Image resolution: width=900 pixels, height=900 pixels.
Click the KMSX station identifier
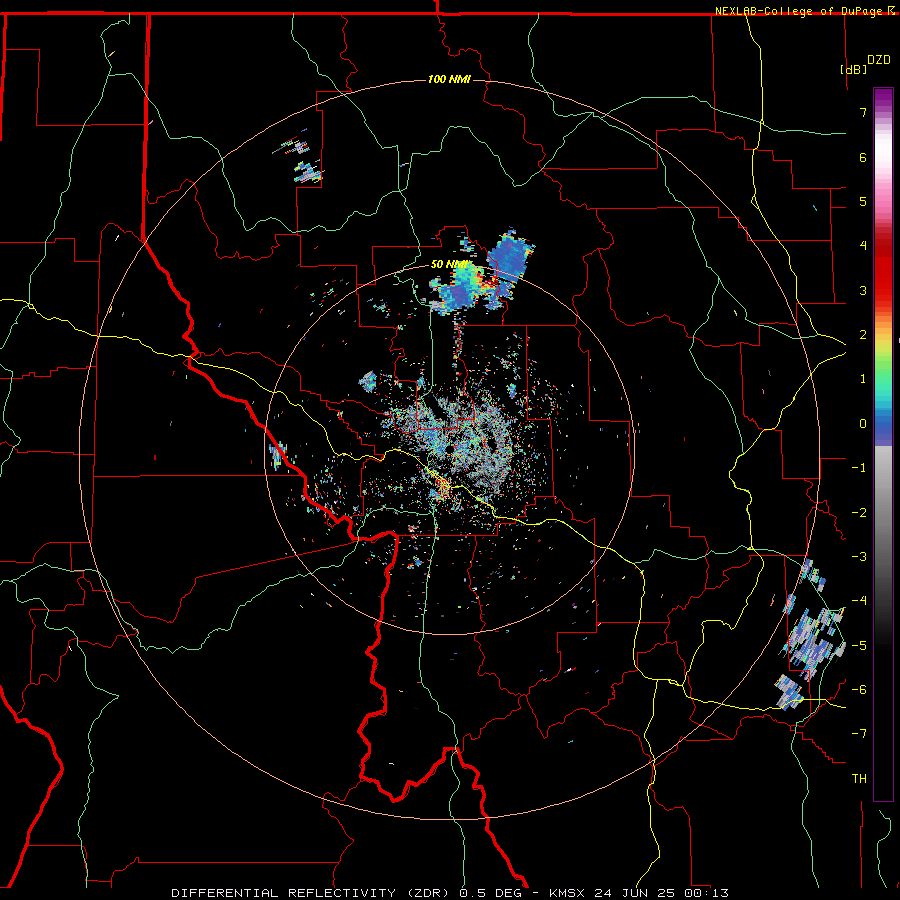coord(569,893)
